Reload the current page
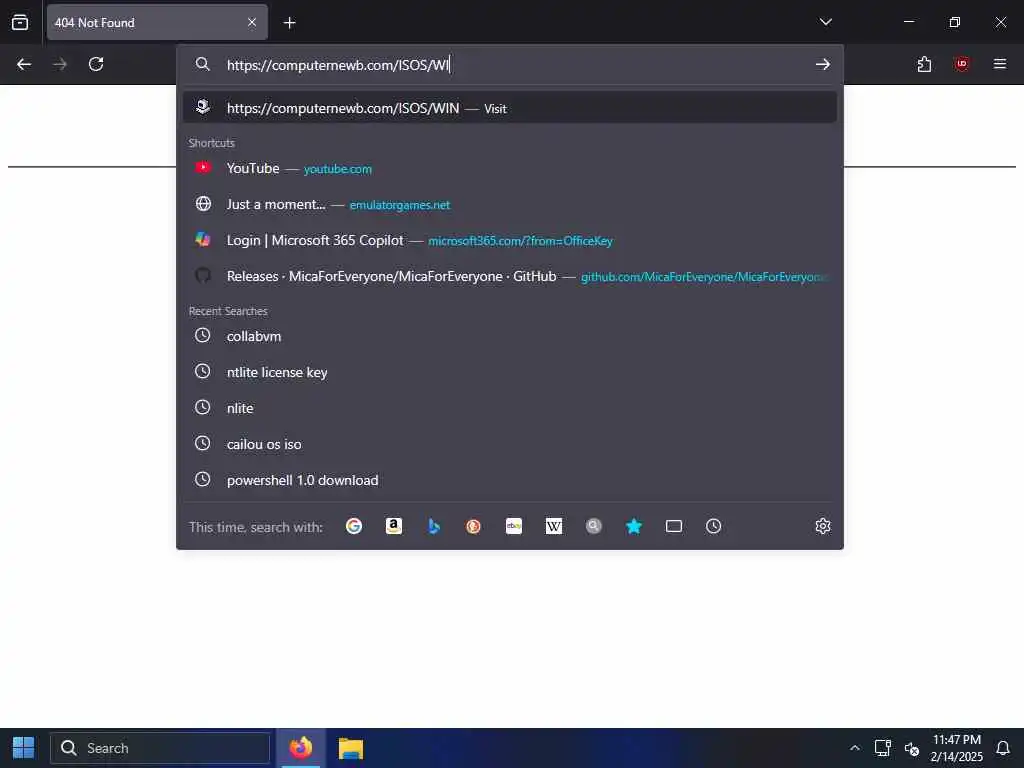Viewport: 1024px width, 768px height. coord(96,64)
